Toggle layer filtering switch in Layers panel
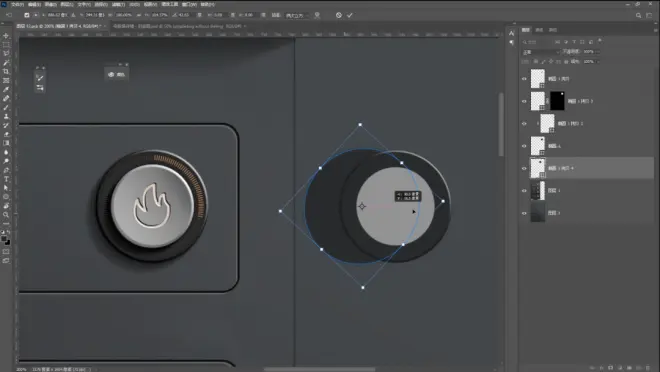The height and width of the screenshot is (372, 660). click(599, 41)
